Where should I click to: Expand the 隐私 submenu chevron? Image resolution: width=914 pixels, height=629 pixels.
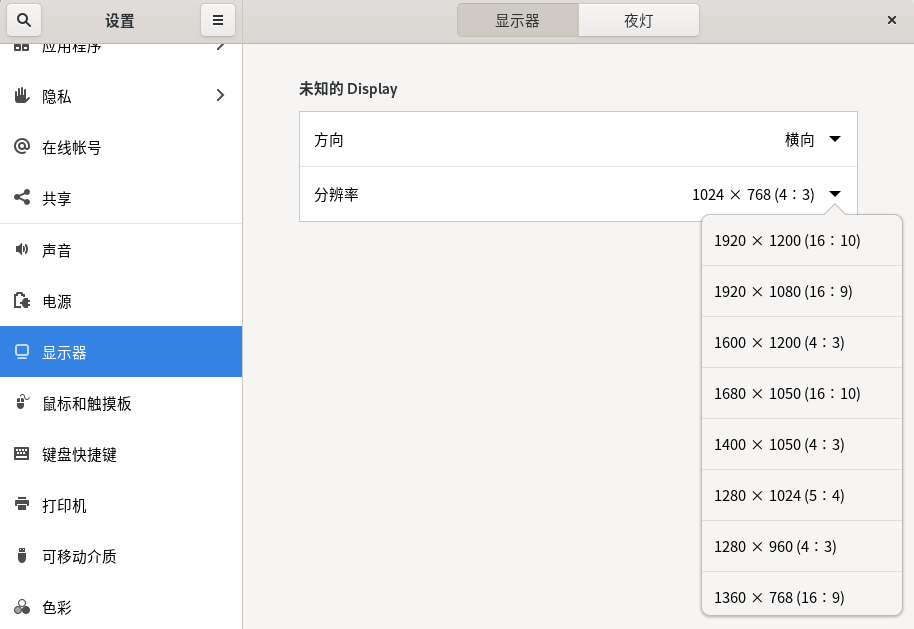(x=220, y=96)
